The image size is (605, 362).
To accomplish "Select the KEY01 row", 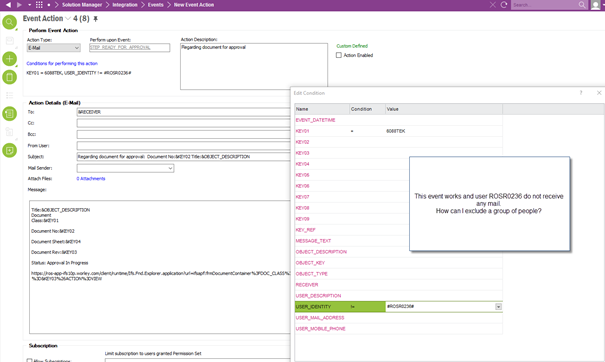I will 399,131.
